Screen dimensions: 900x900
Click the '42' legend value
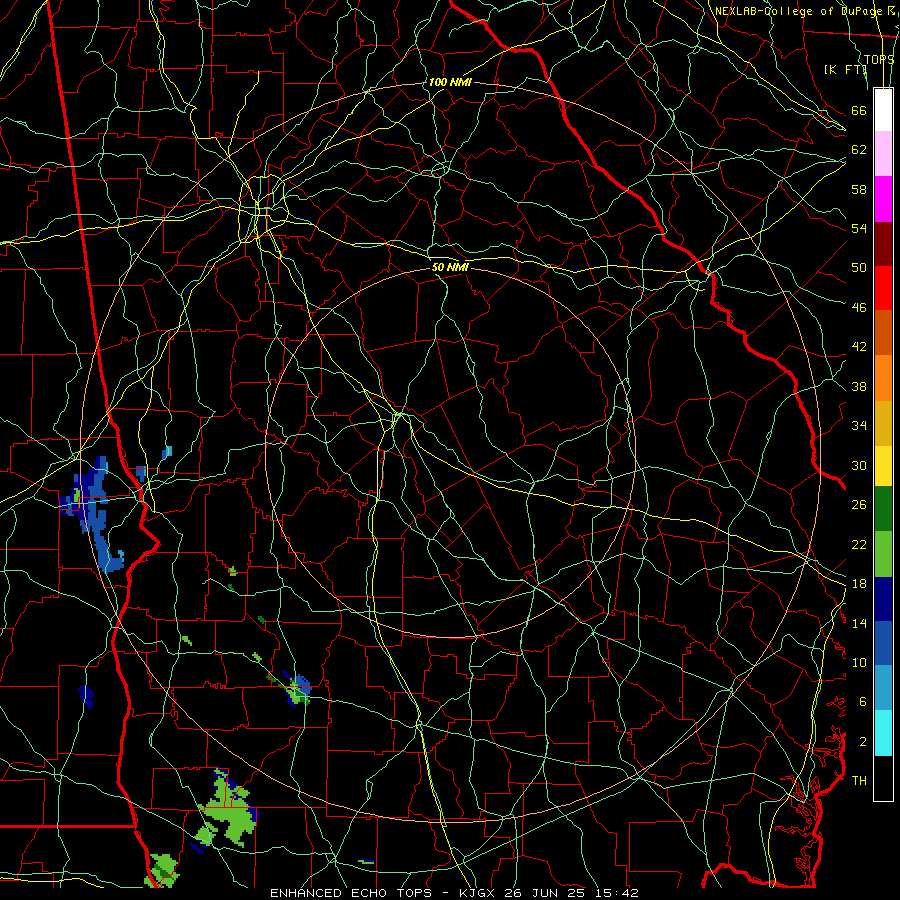coord(859,347)
